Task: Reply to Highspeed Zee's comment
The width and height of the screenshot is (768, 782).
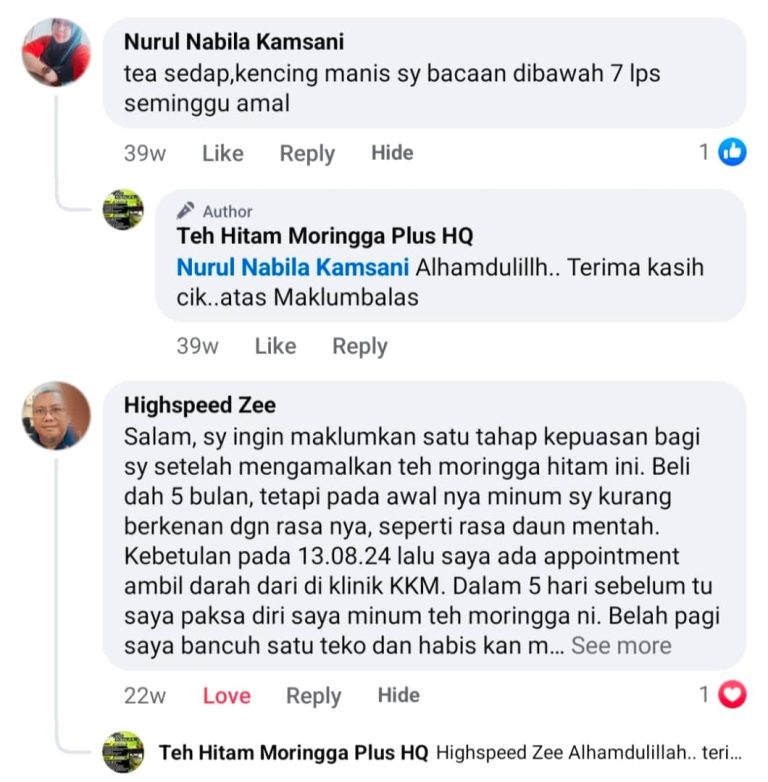Action: (x=314, y=696)
